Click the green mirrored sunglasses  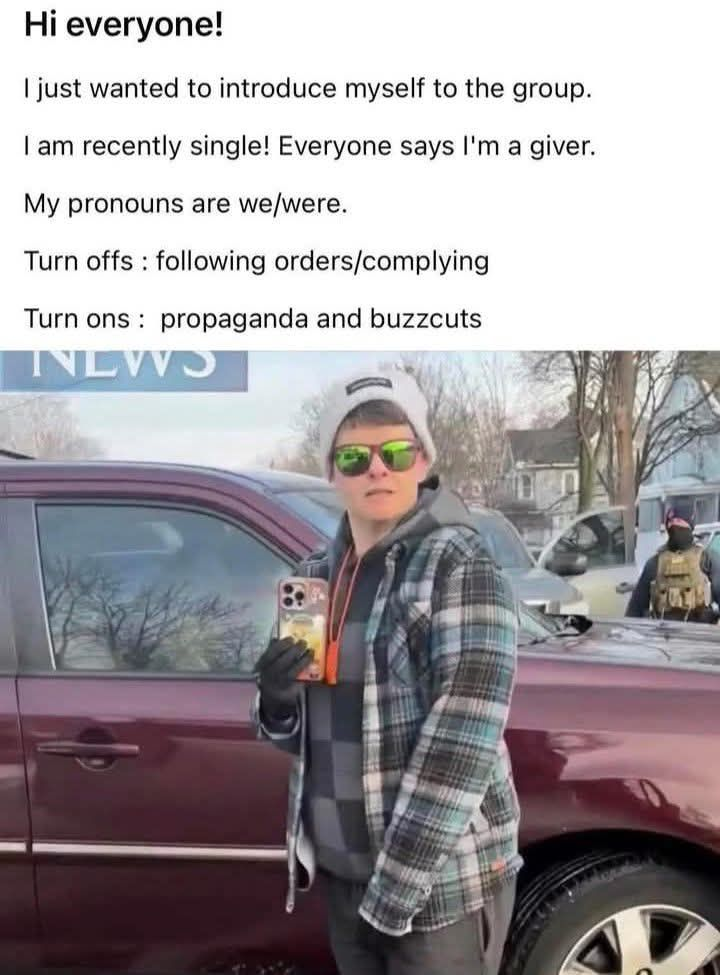(x=377, y=458)
